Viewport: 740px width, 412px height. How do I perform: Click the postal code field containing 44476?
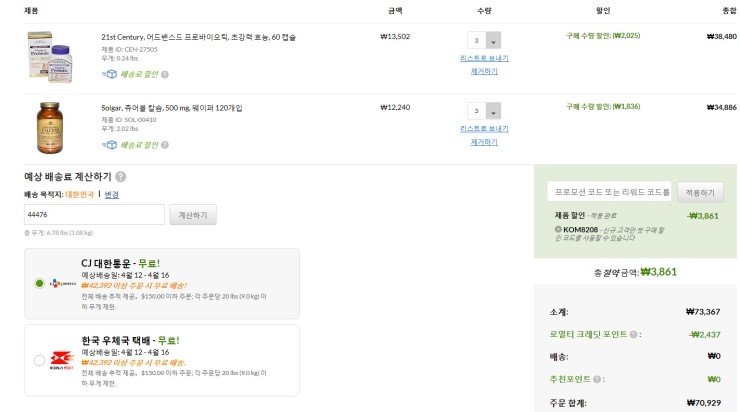[94, 215]
